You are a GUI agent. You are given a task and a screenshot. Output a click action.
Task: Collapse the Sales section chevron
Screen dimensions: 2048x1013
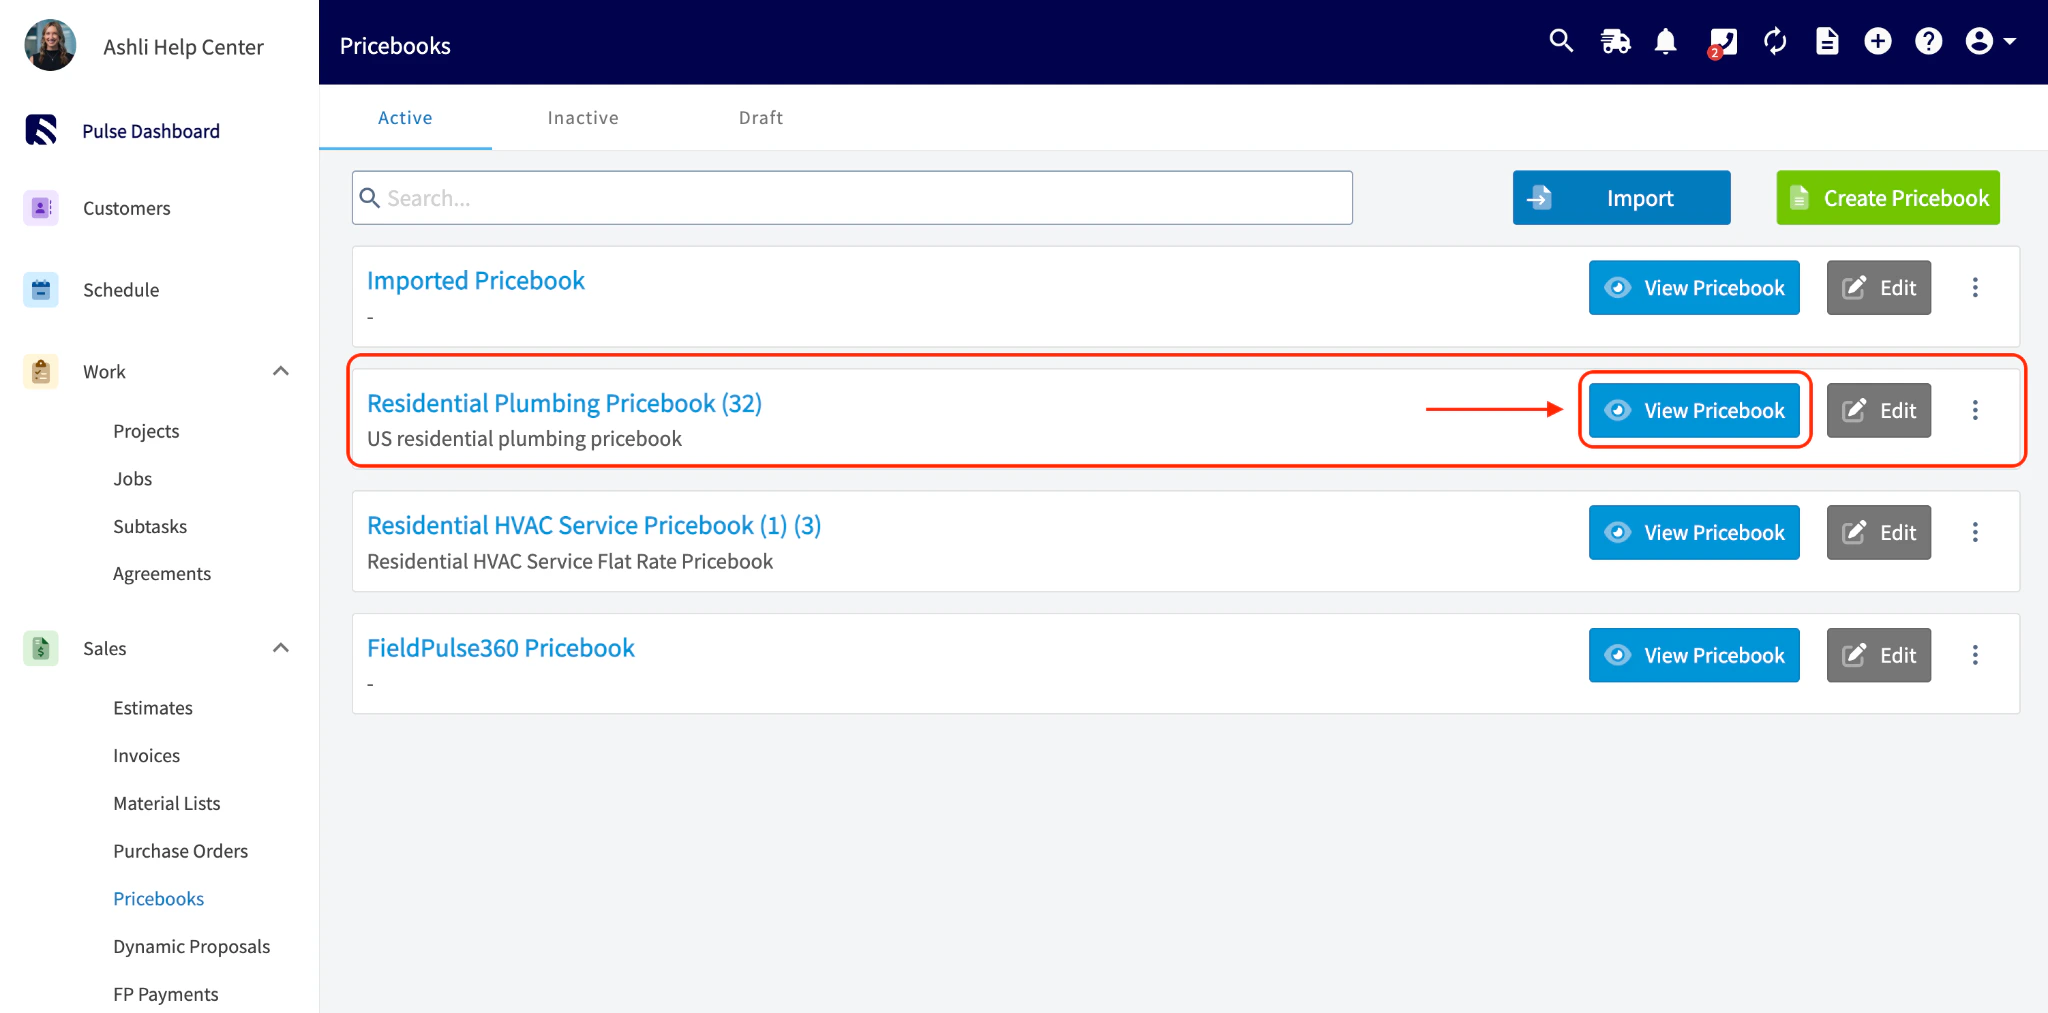[x=281, y=648]
